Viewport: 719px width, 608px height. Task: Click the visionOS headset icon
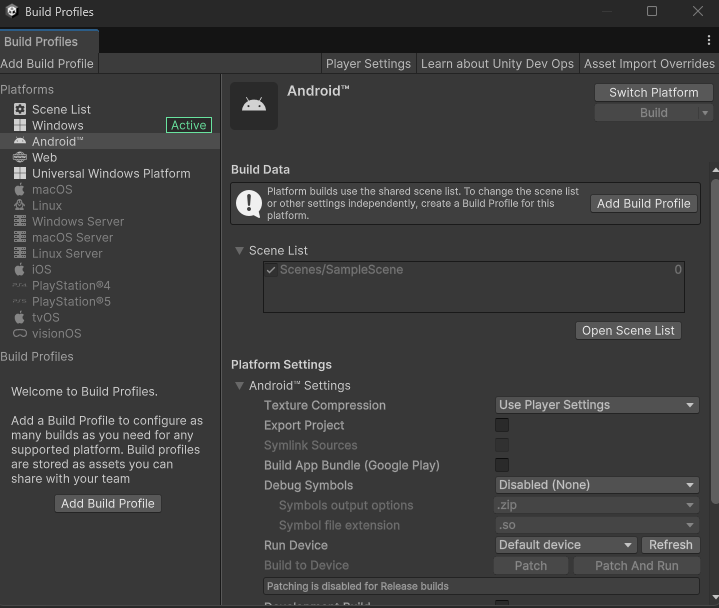(x=20, y=333)
